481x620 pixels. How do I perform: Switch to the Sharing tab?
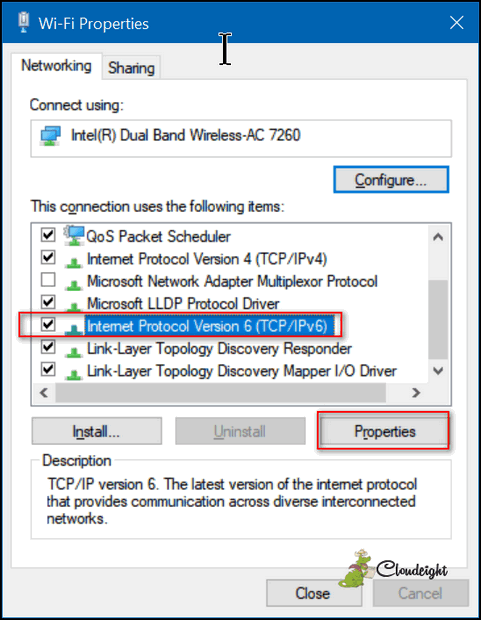[x=131, y=68]
